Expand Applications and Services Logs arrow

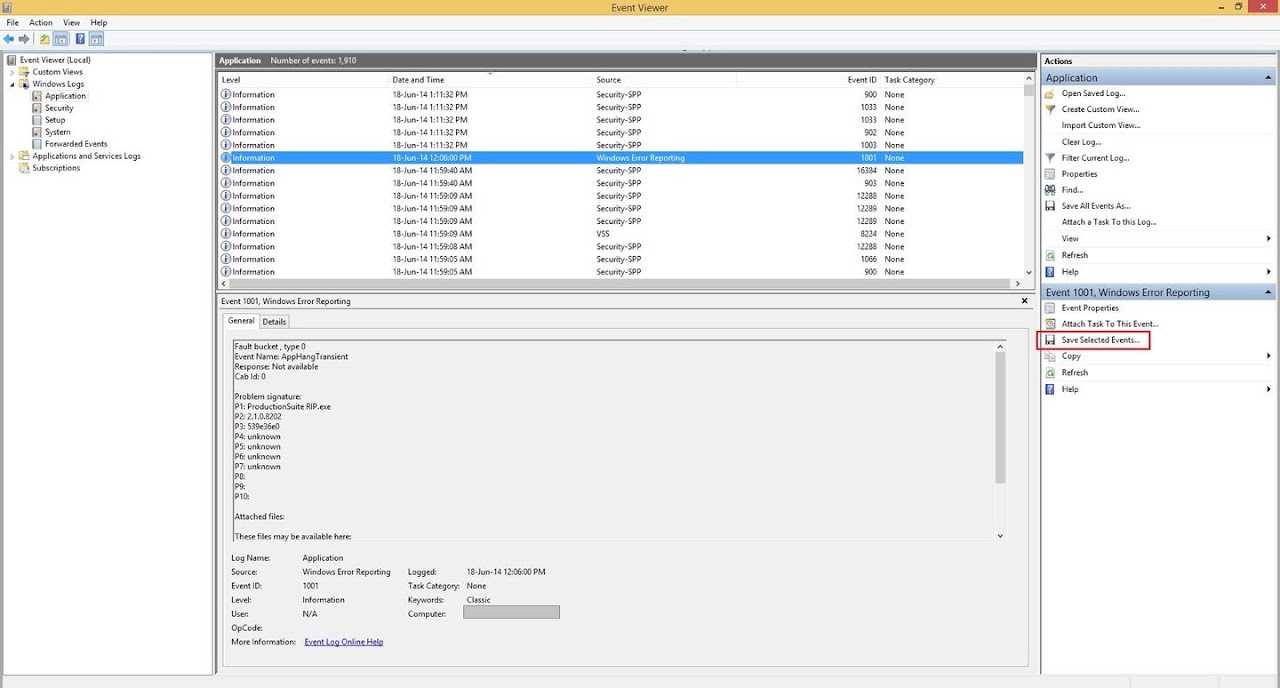(x=13, y=156)
